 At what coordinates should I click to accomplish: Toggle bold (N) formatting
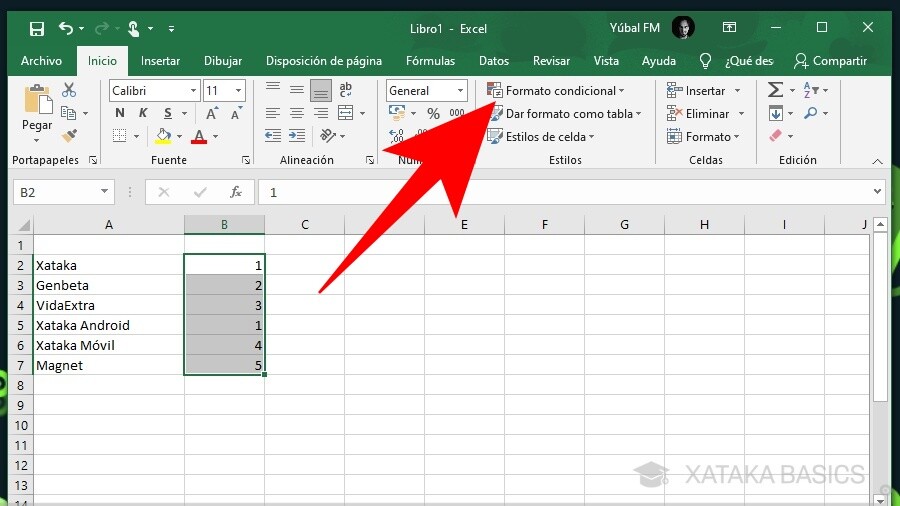coord(119,113)
